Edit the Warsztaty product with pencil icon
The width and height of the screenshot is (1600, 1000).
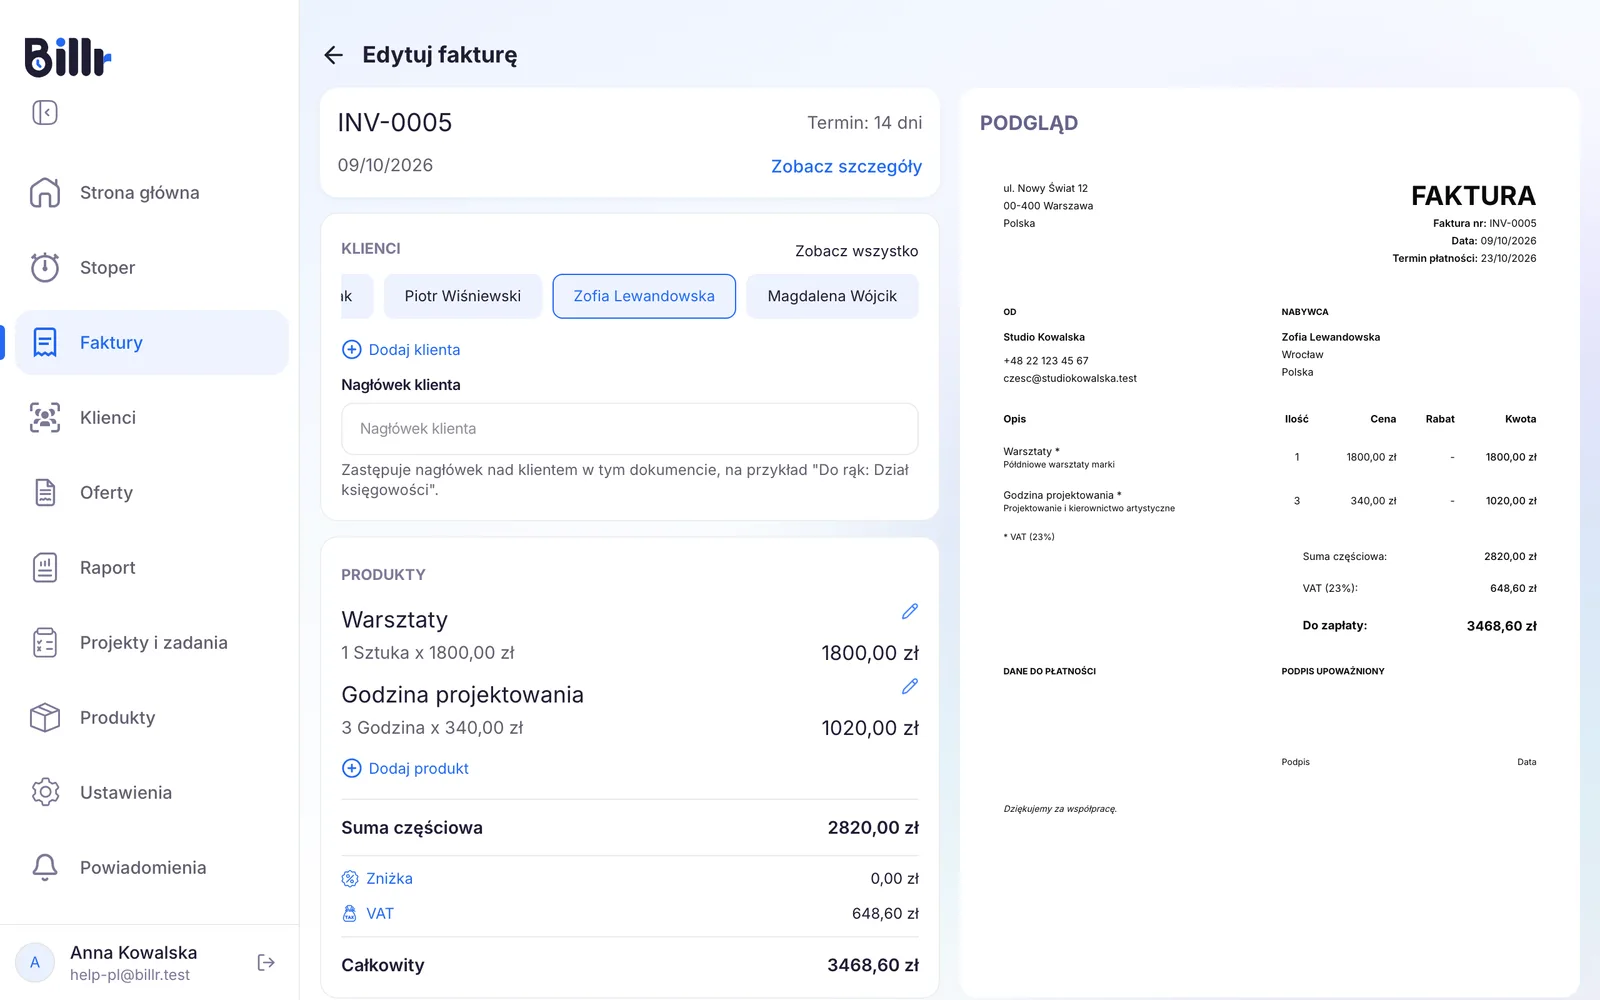click(x=909, y=611)
